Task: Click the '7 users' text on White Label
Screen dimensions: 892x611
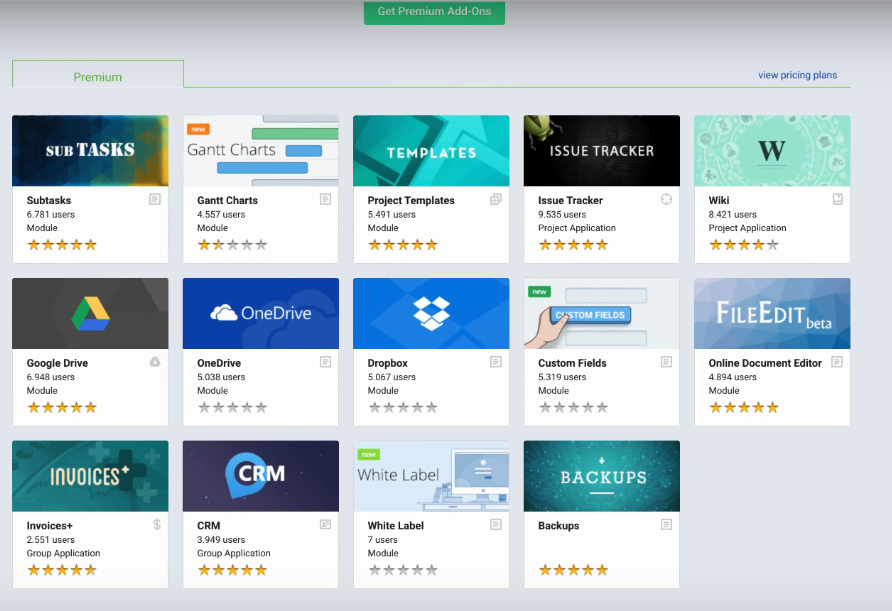Action: click(382, 540)
